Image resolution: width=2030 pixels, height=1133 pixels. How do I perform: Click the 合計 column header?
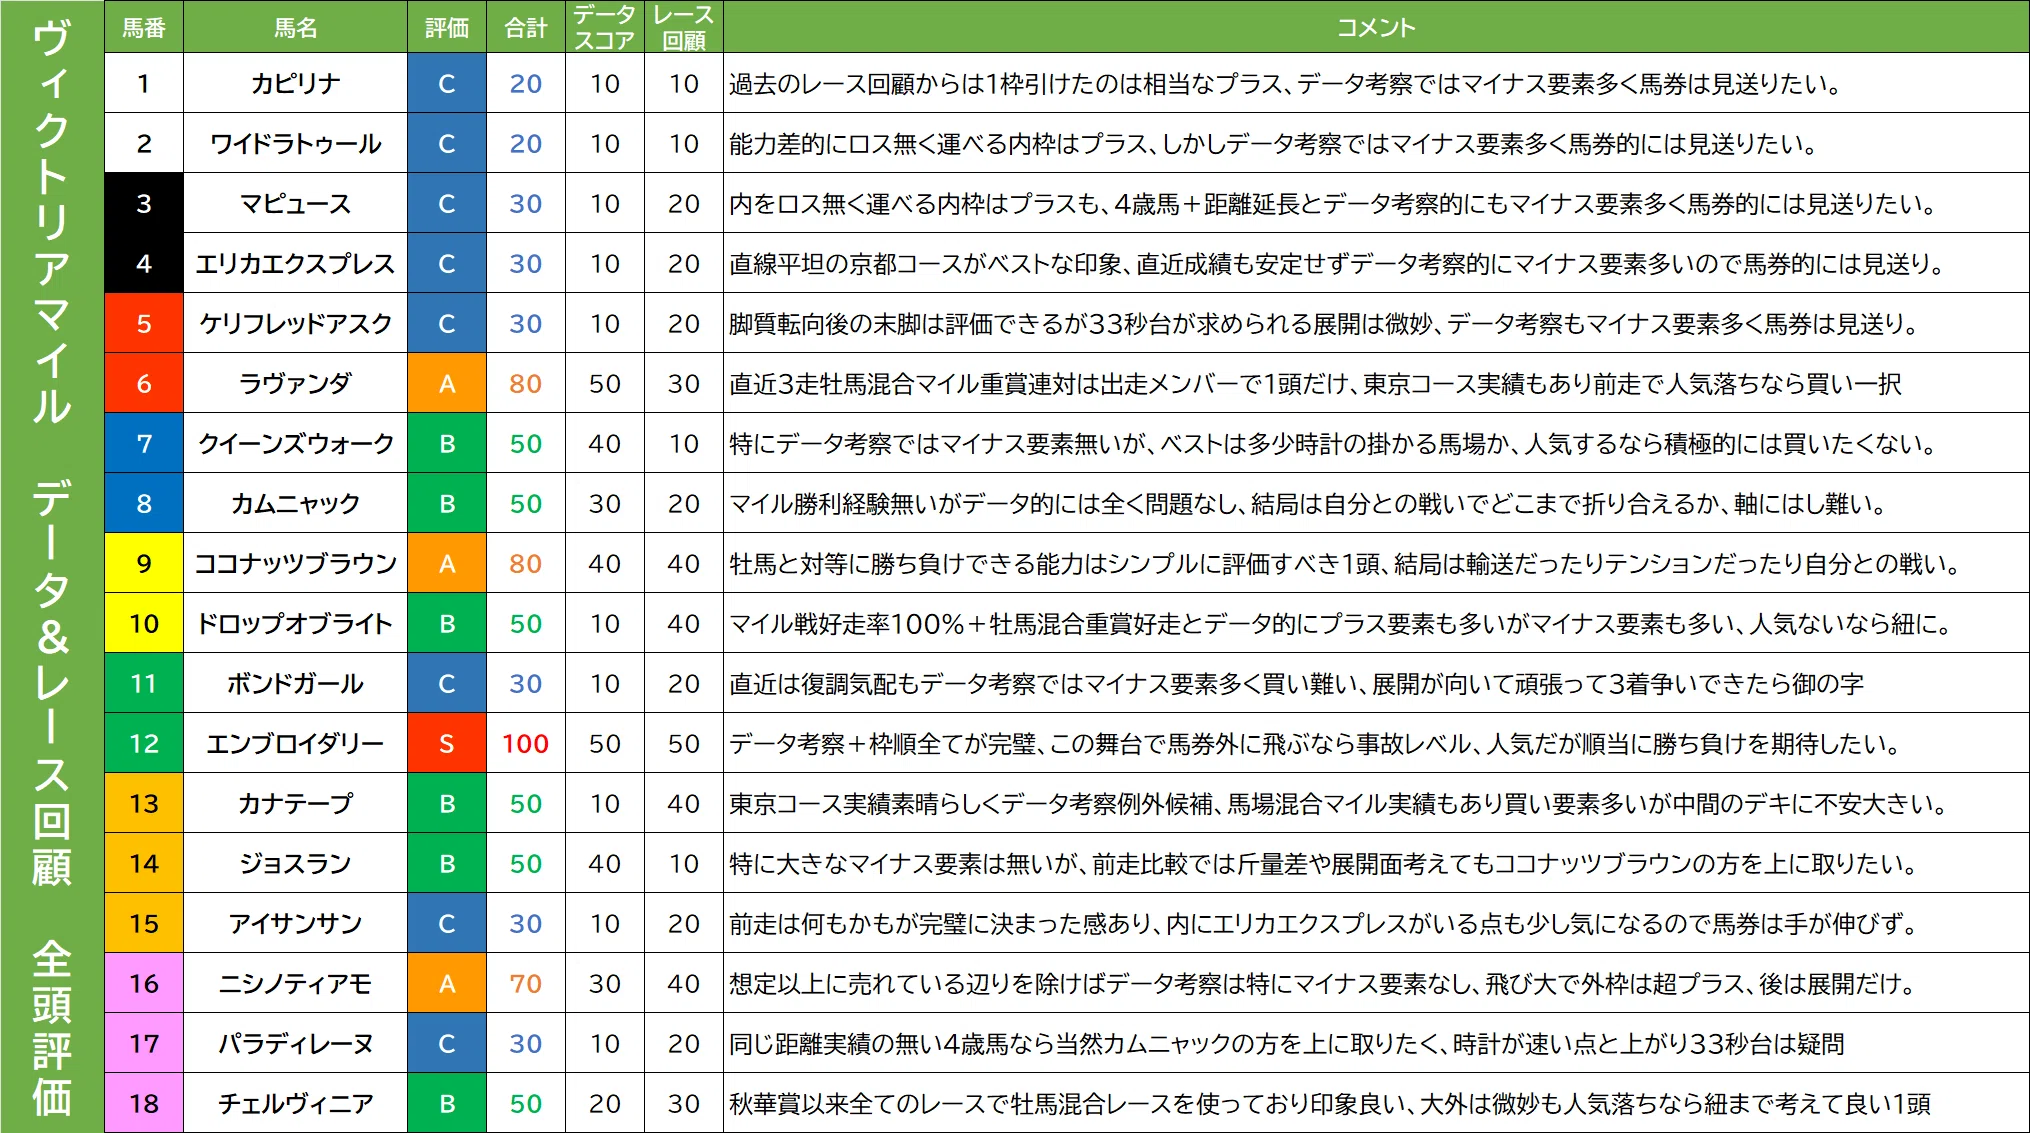tap(526, 27)
